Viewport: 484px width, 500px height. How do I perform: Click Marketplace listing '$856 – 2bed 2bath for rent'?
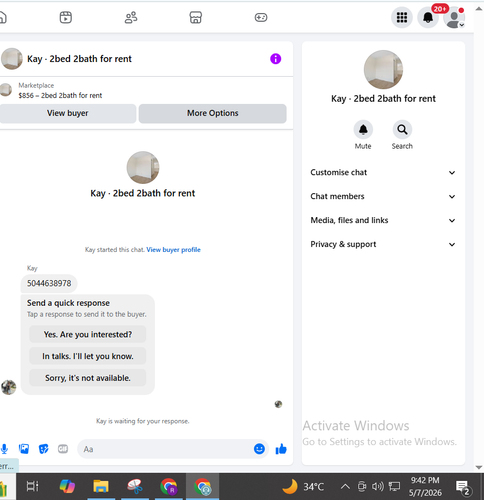point(60,95)
